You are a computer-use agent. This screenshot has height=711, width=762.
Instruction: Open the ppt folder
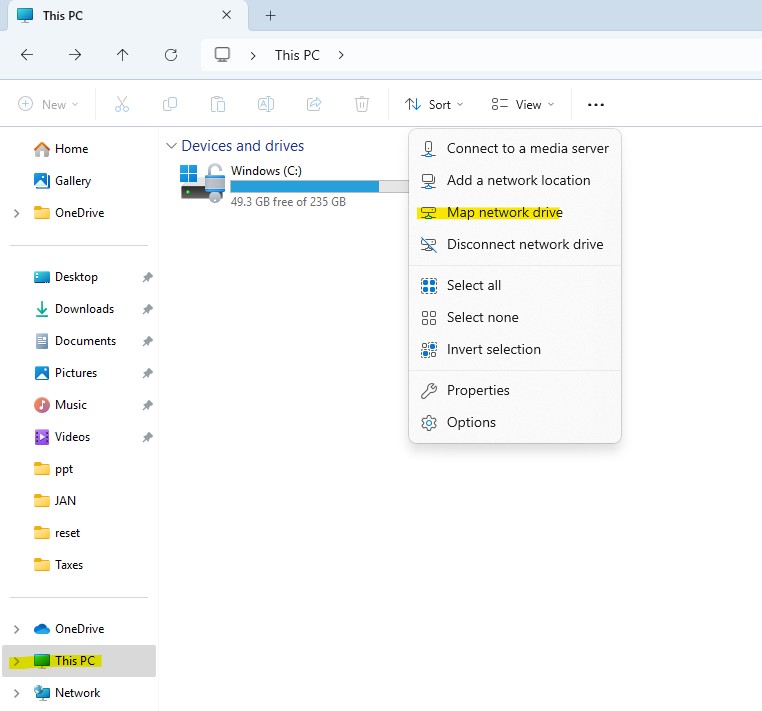click(53, 469)
